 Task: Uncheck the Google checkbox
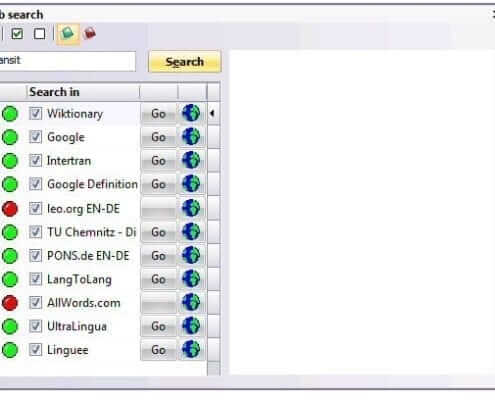(35, 137)
